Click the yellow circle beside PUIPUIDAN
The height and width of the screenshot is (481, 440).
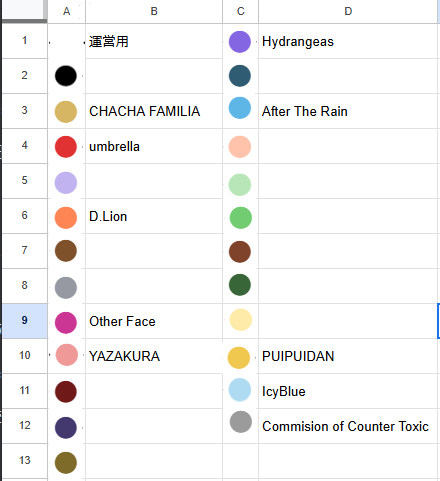pyautogui.click(x=239, y=358)
